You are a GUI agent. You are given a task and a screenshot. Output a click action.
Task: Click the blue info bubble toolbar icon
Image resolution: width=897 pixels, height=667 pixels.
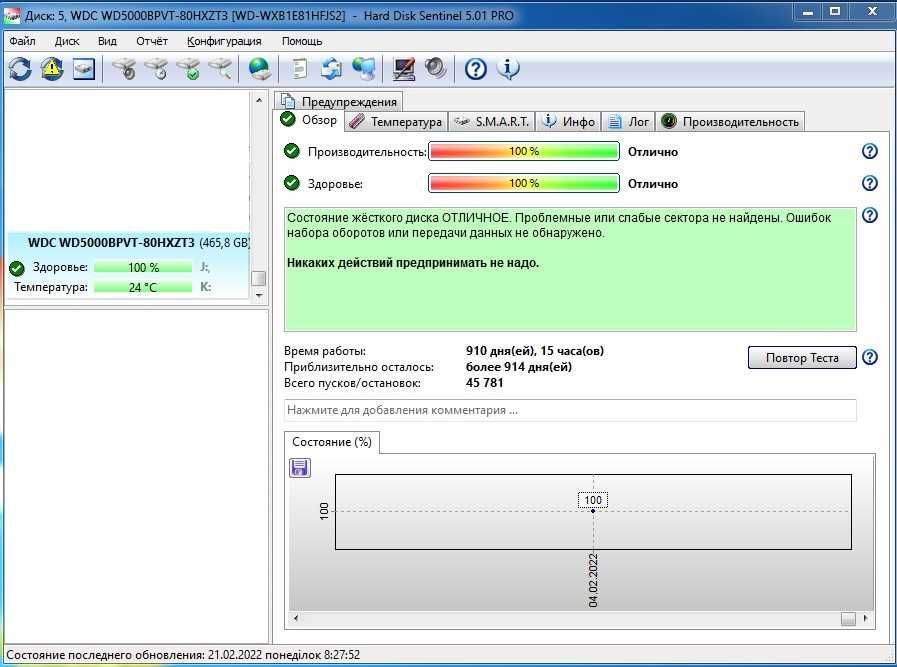pos(508,69)
